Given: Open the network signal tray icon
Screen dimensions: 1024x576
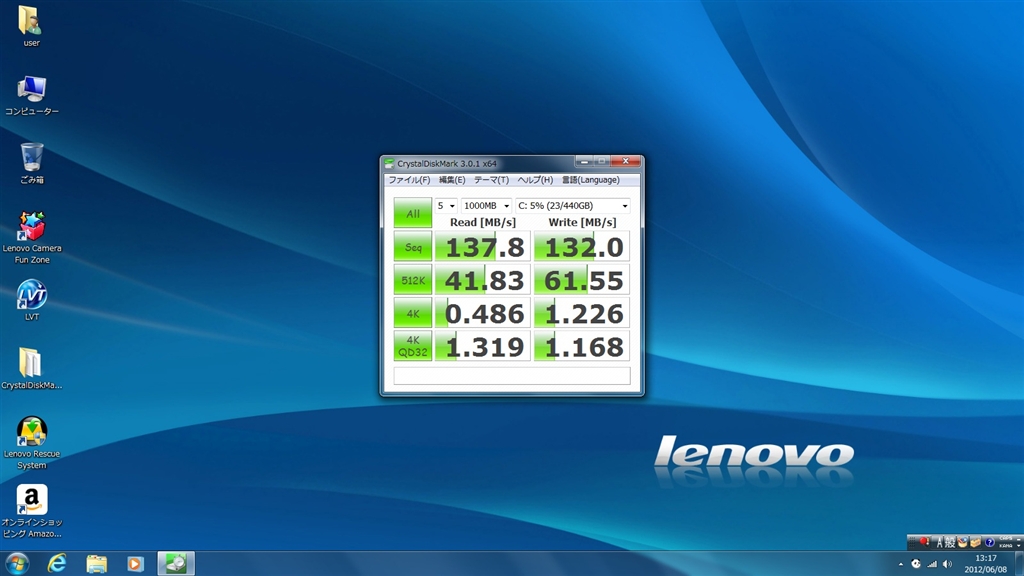Looking at the screenshot, I should [932, 564].
